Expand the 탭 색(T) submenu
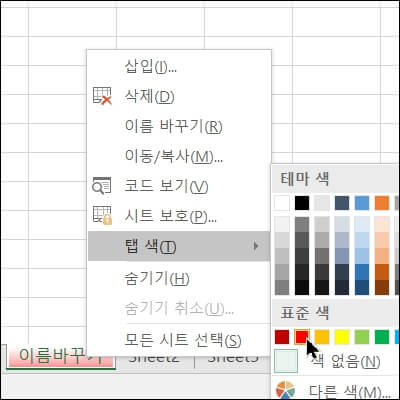Image resolution: width=400 pixels, height=400 pixels. click(x=178, y=246)
